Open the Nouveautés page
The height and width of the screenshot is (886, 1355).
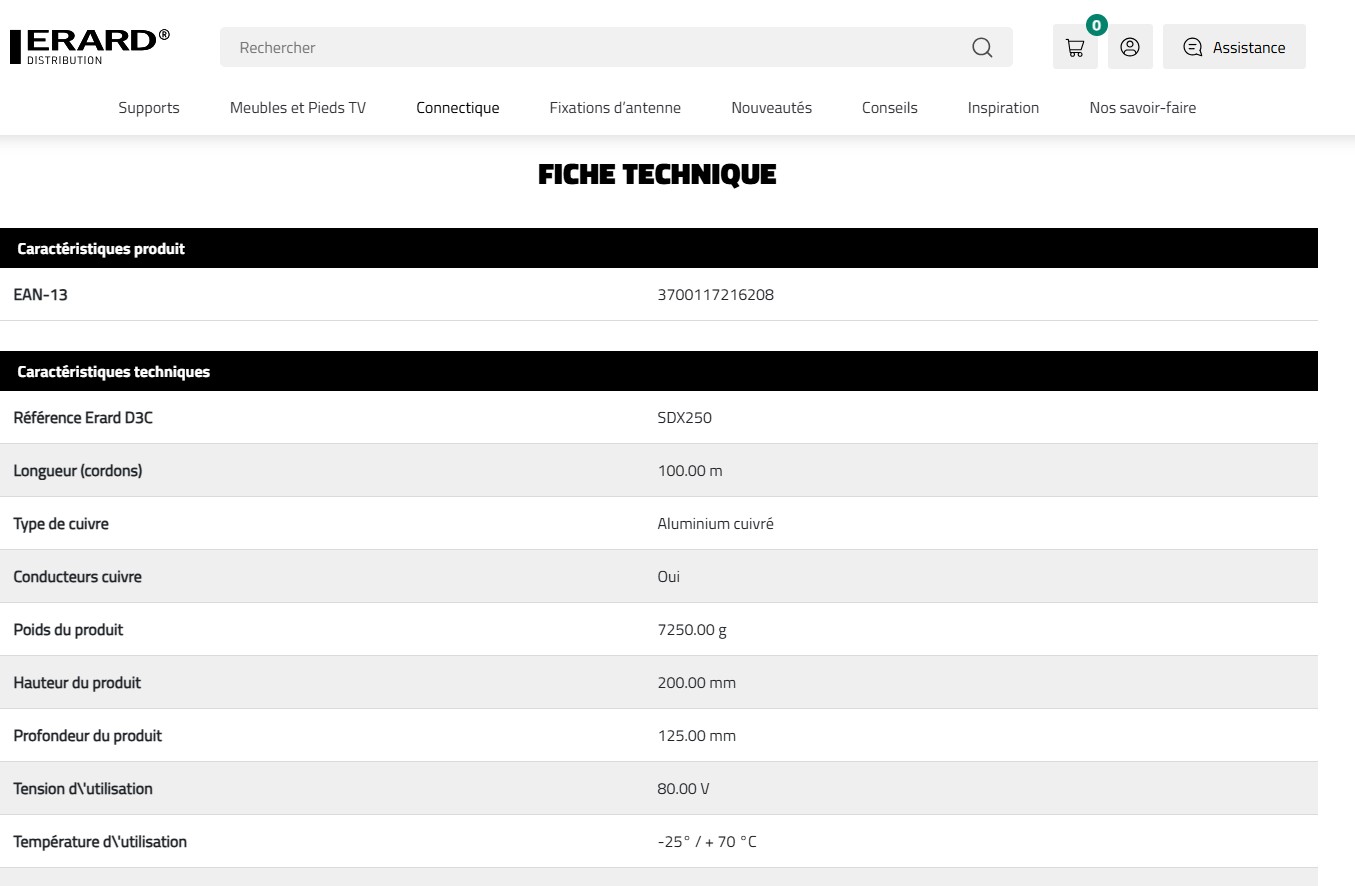click(771, 108)
